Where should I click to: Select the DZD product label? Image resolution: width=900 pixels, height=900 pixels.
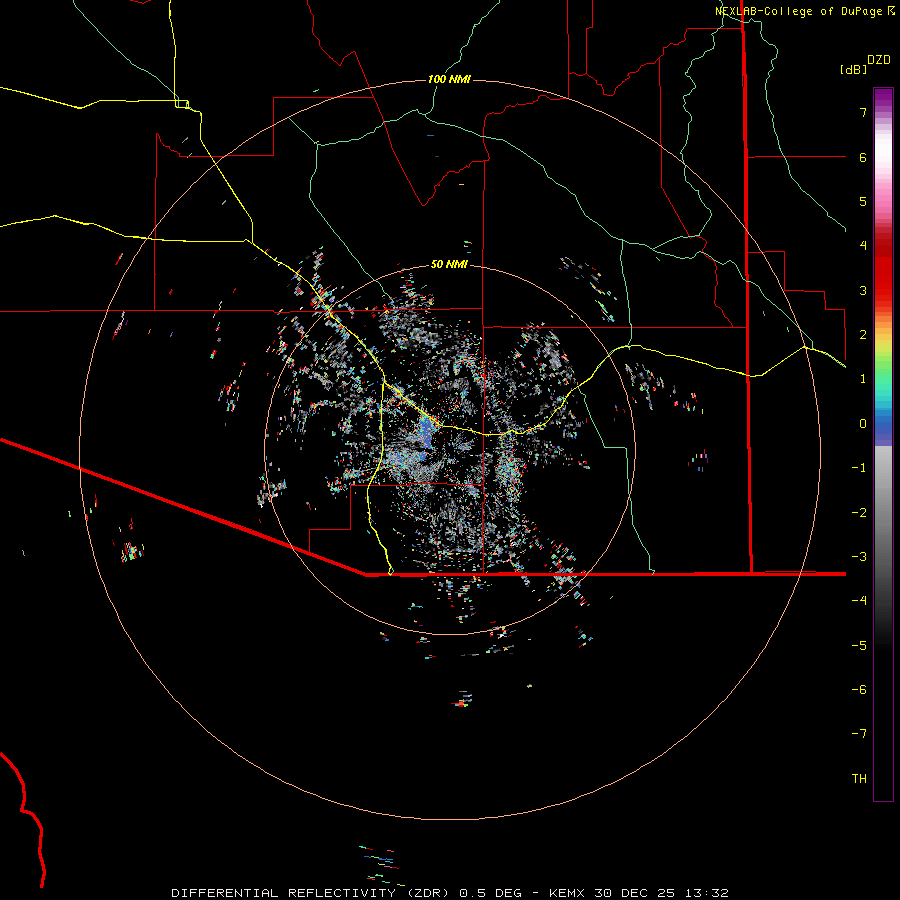pyautogui.click(x=878, y=60)
